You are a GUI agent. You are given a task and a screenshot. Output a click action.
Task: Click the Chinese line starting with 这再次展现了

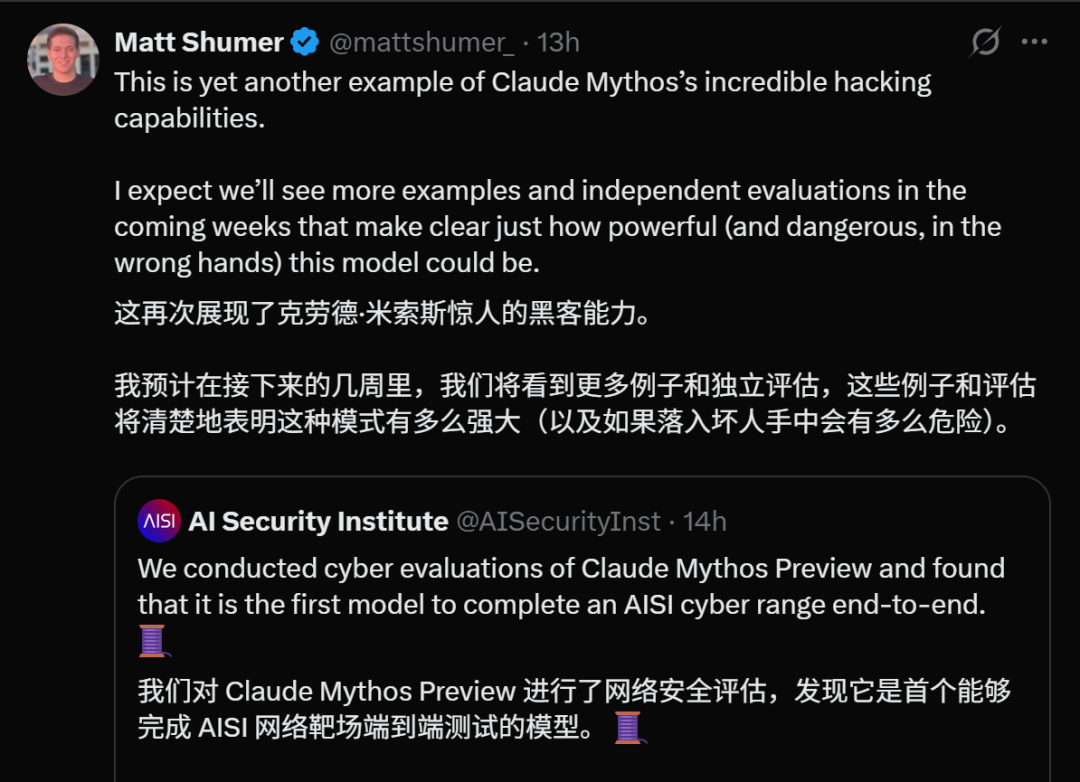(382, 313)
